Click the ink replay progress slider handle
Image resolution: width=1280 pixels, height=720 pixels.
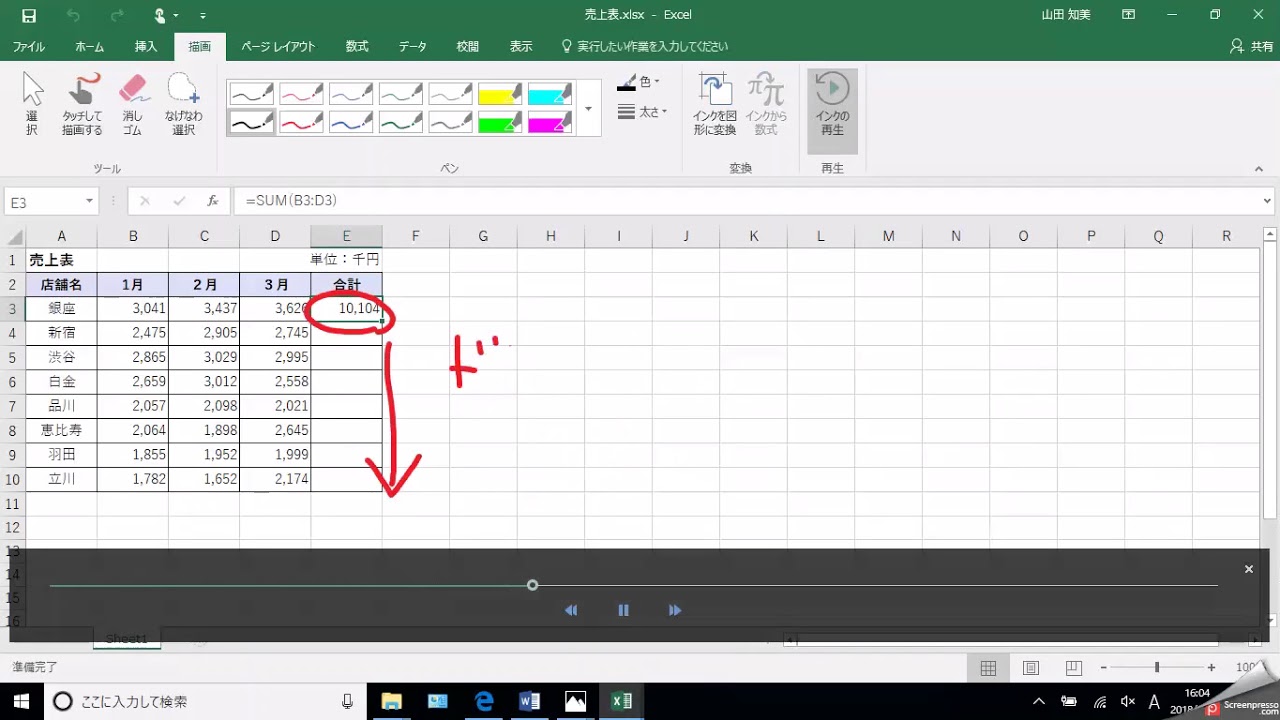pos(532,585)
